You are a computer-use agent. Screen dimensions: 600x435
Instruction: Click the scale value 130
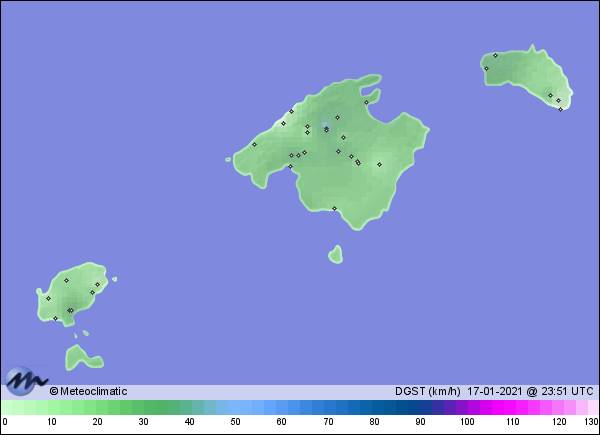pos(591,422)
